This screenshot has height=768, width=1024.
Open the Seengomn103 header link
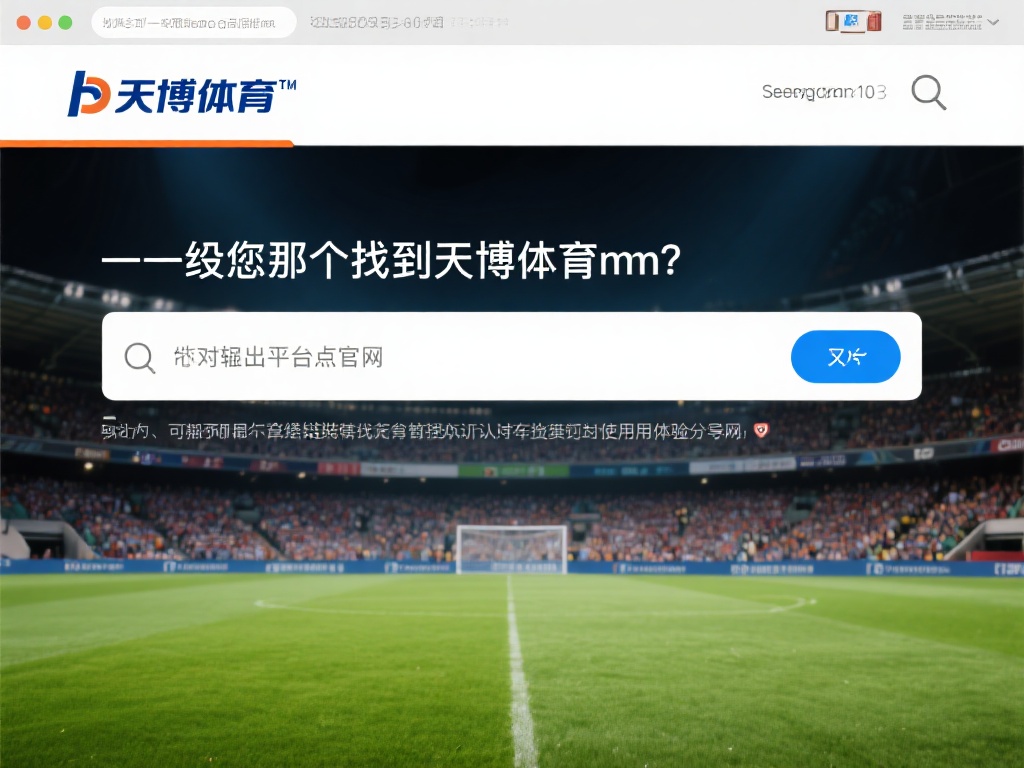[x=824, y=92]
